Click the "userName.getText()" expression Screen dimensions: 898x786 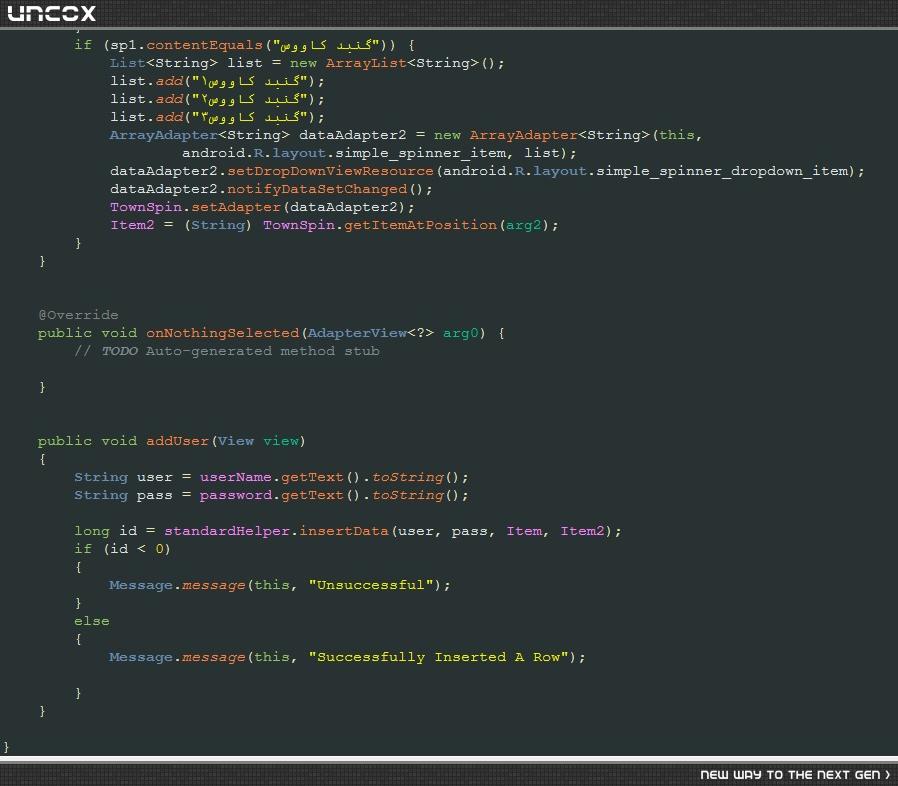[x=279, y=477]
